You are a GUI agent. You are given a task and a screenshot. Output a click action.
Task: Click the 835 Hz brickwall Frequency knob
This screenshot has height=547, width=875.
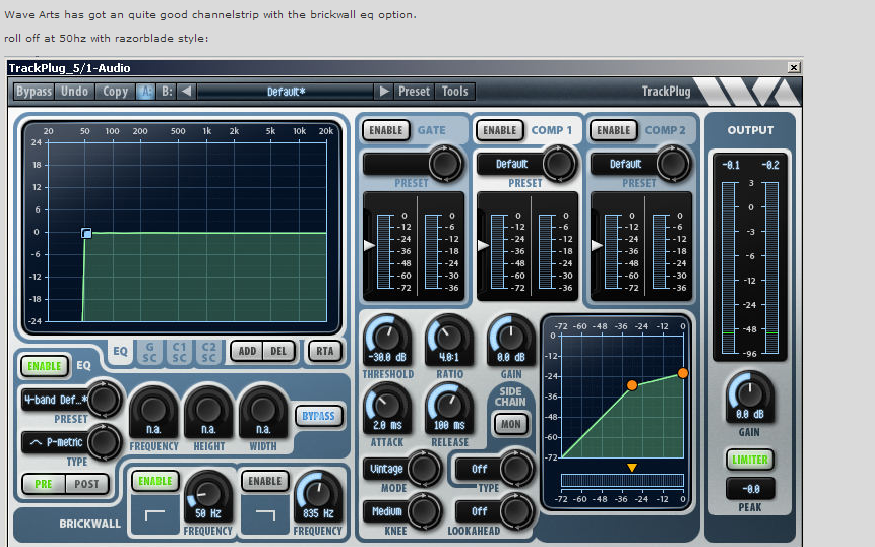[x=318, y=495]
